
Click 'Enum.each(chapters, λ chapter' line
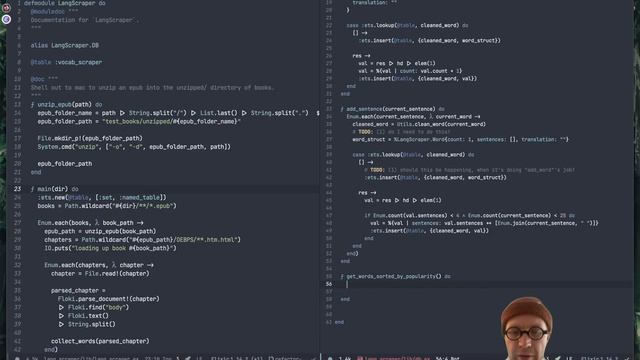[x=99, y=265]
